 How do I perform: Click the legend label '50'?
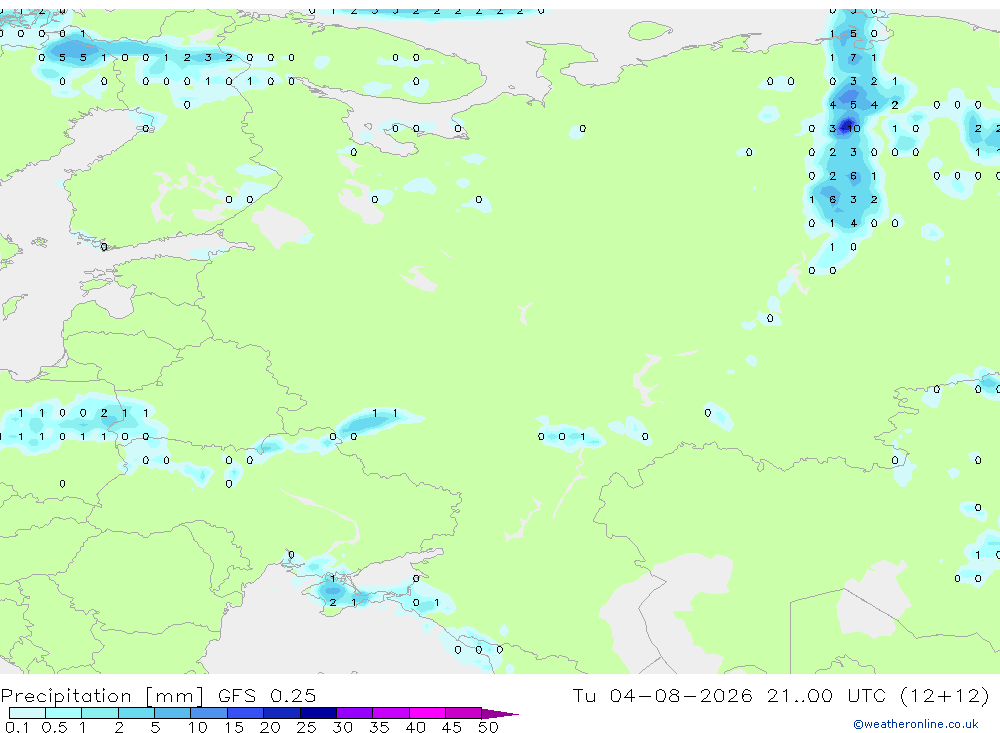[x=488, y=727]
